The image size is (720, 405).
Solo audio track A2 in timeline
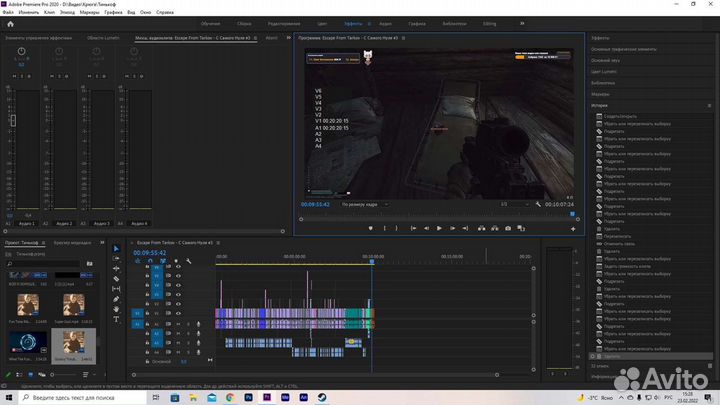[x=188, y=333]
